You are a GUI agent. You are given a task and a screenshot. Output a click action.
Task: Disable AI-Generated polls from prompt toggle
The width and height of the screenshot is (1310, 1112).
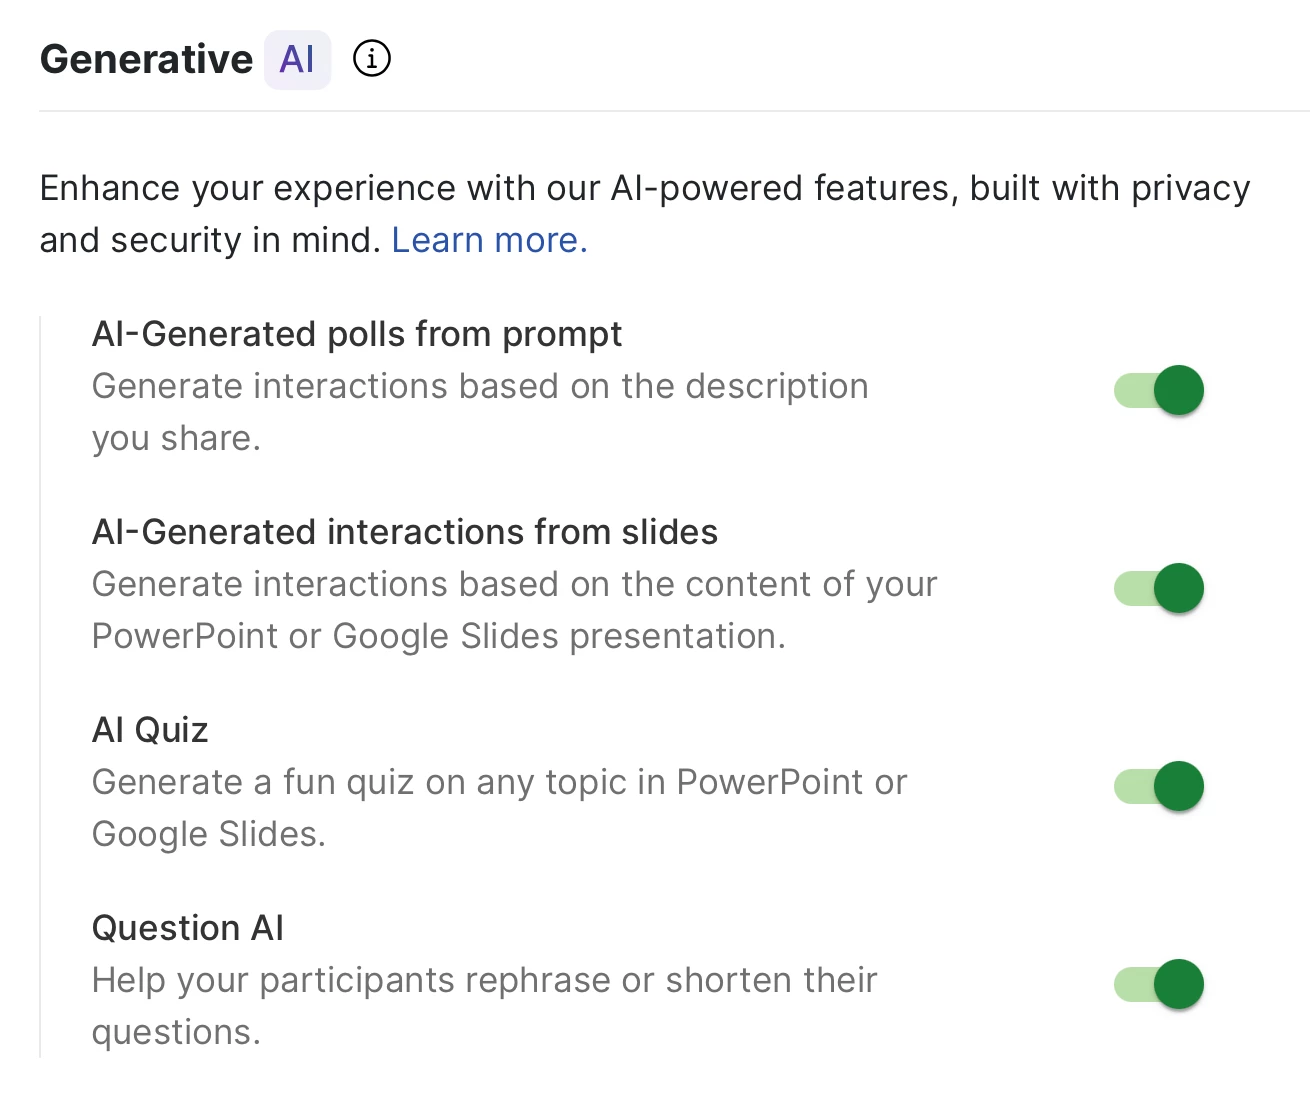tap(1159, 390)
